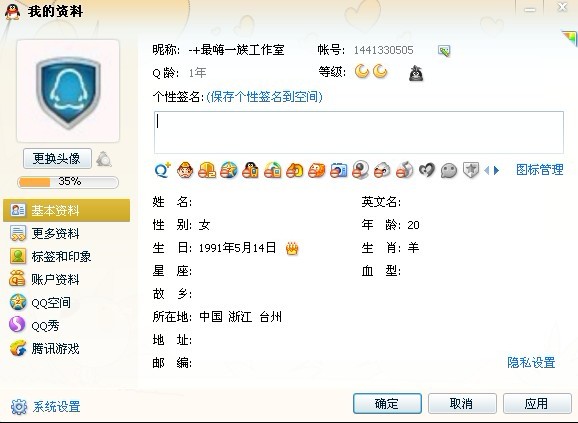Viewport: 578px width, 423px height.
Task: Click the edit icon next to the account number
Action: click(444, 51)
